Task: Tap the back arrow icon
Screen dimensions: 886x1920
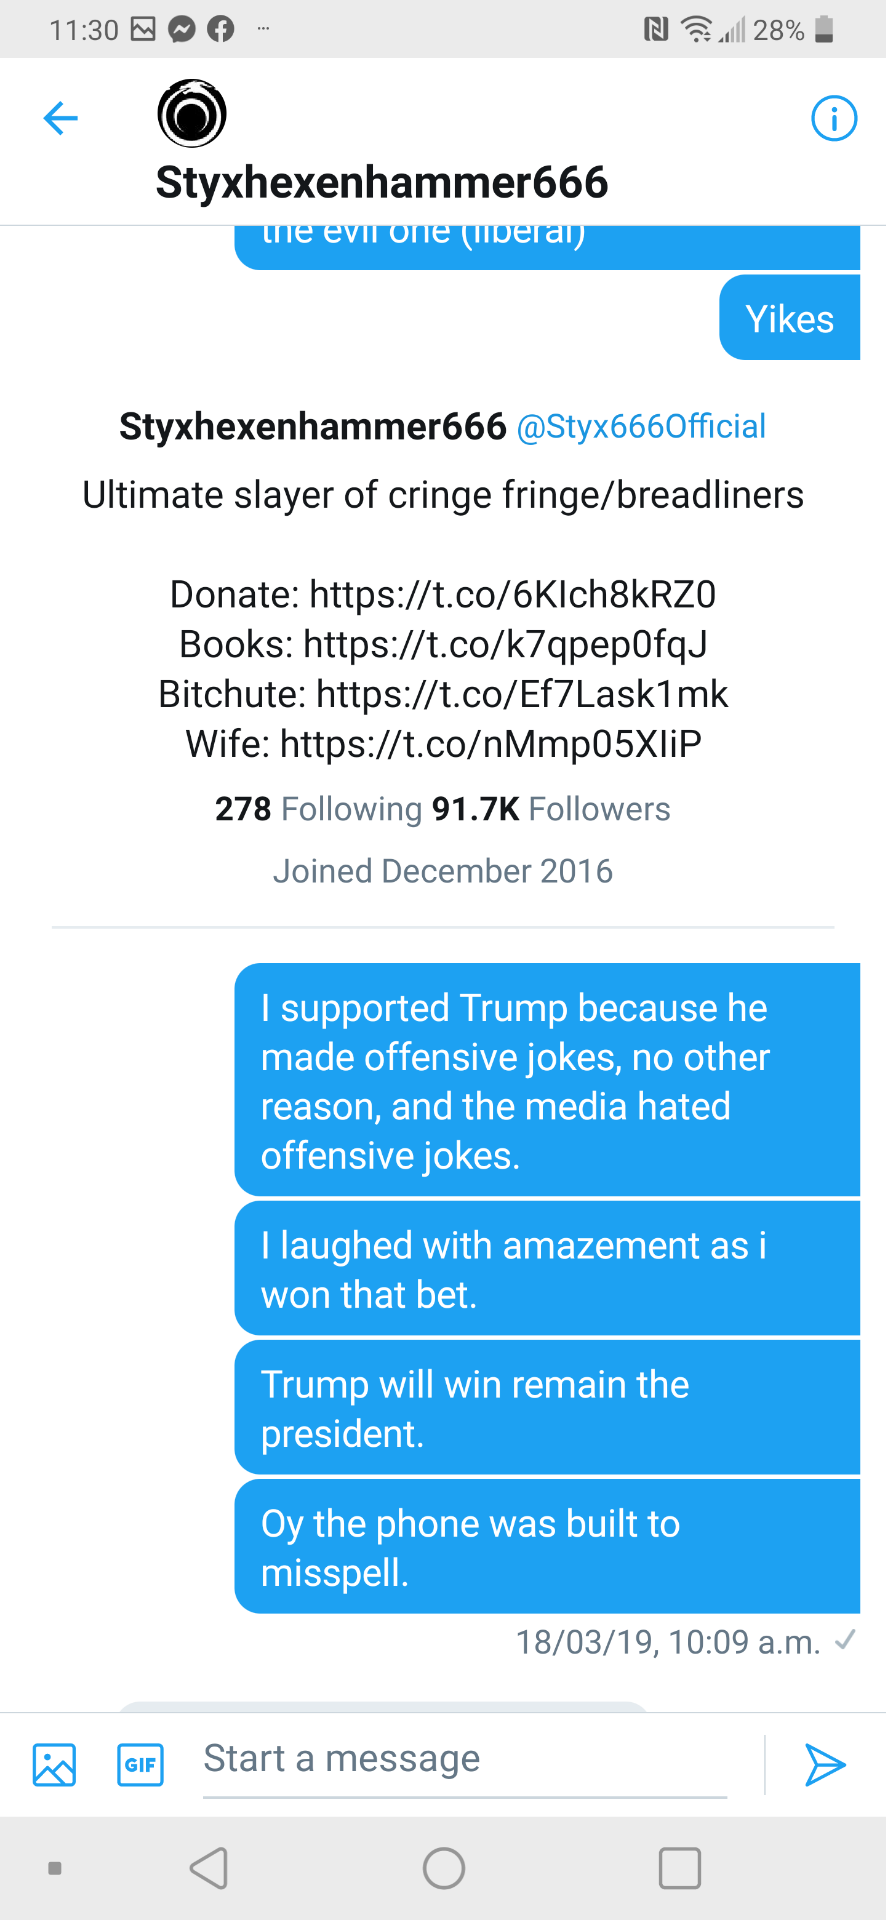Action: point(61,118)
